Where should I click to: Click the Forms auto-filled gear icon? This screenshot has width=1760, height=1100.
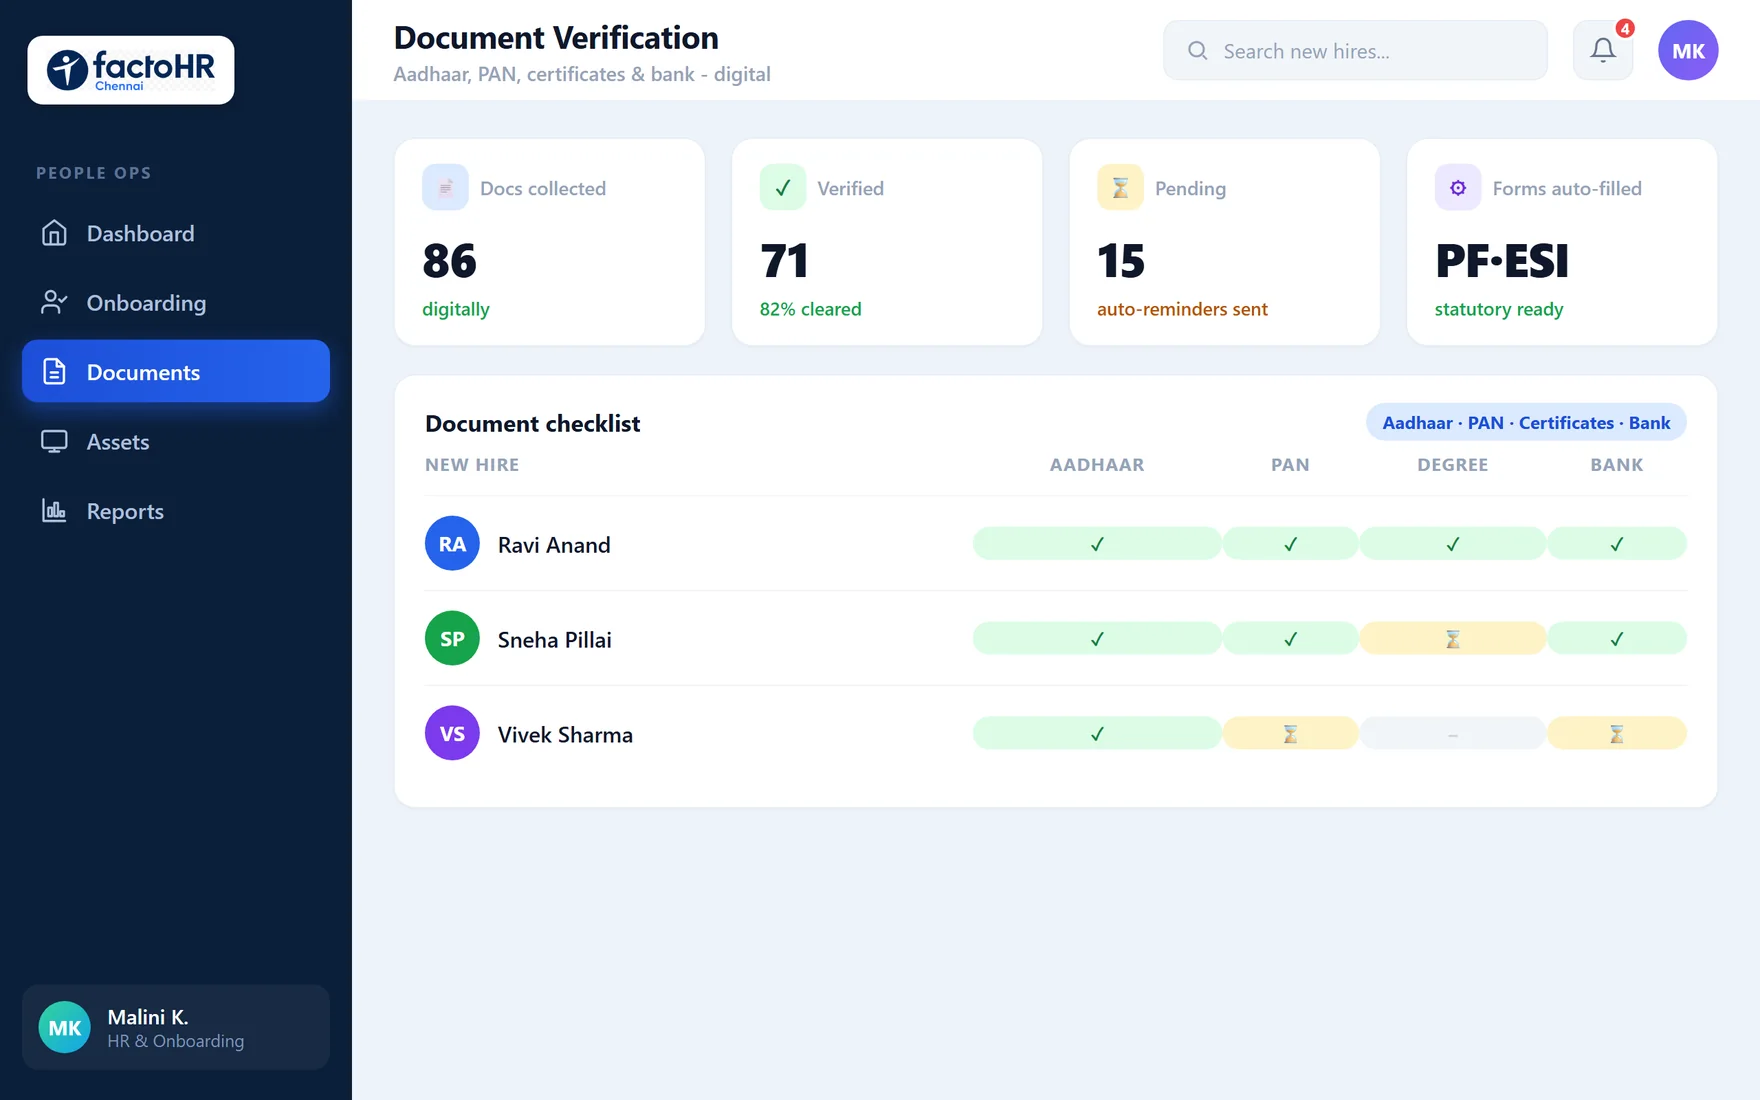(1458, 187)
